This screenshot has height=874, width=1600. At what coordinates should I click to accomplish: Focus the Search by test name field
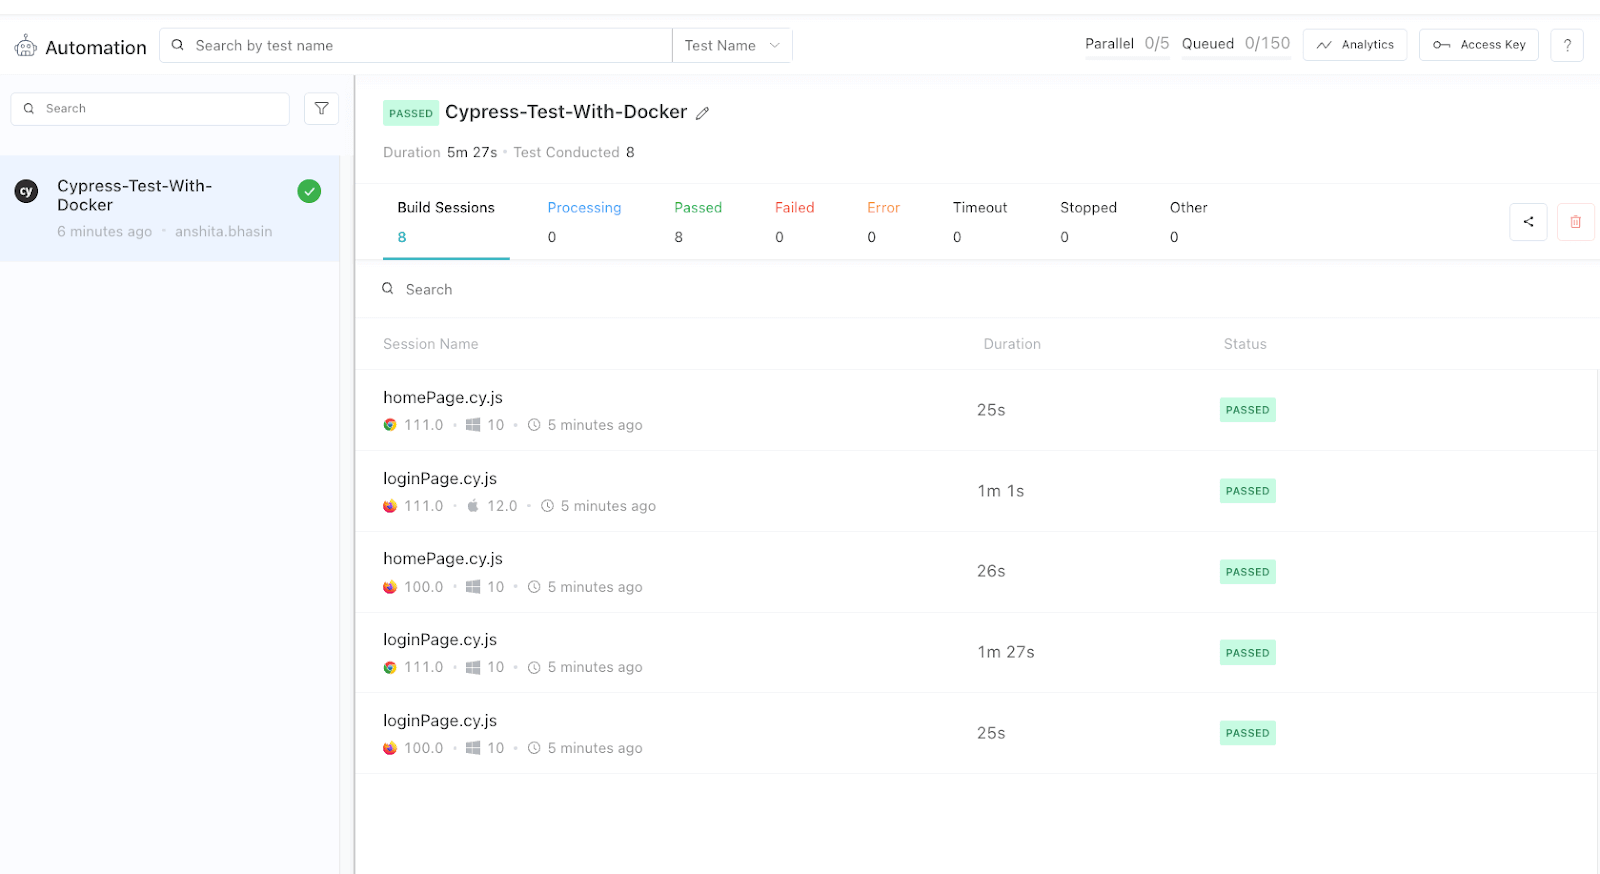416,45
